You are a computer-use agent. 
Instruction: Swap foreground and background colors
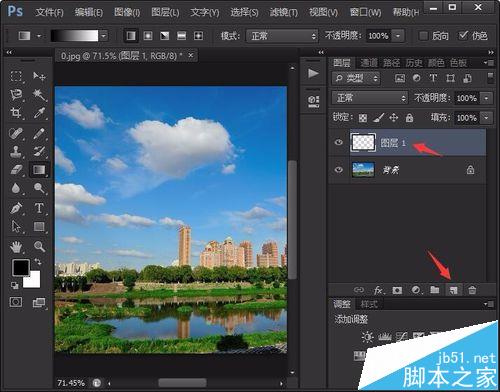(x=38, y=262)
